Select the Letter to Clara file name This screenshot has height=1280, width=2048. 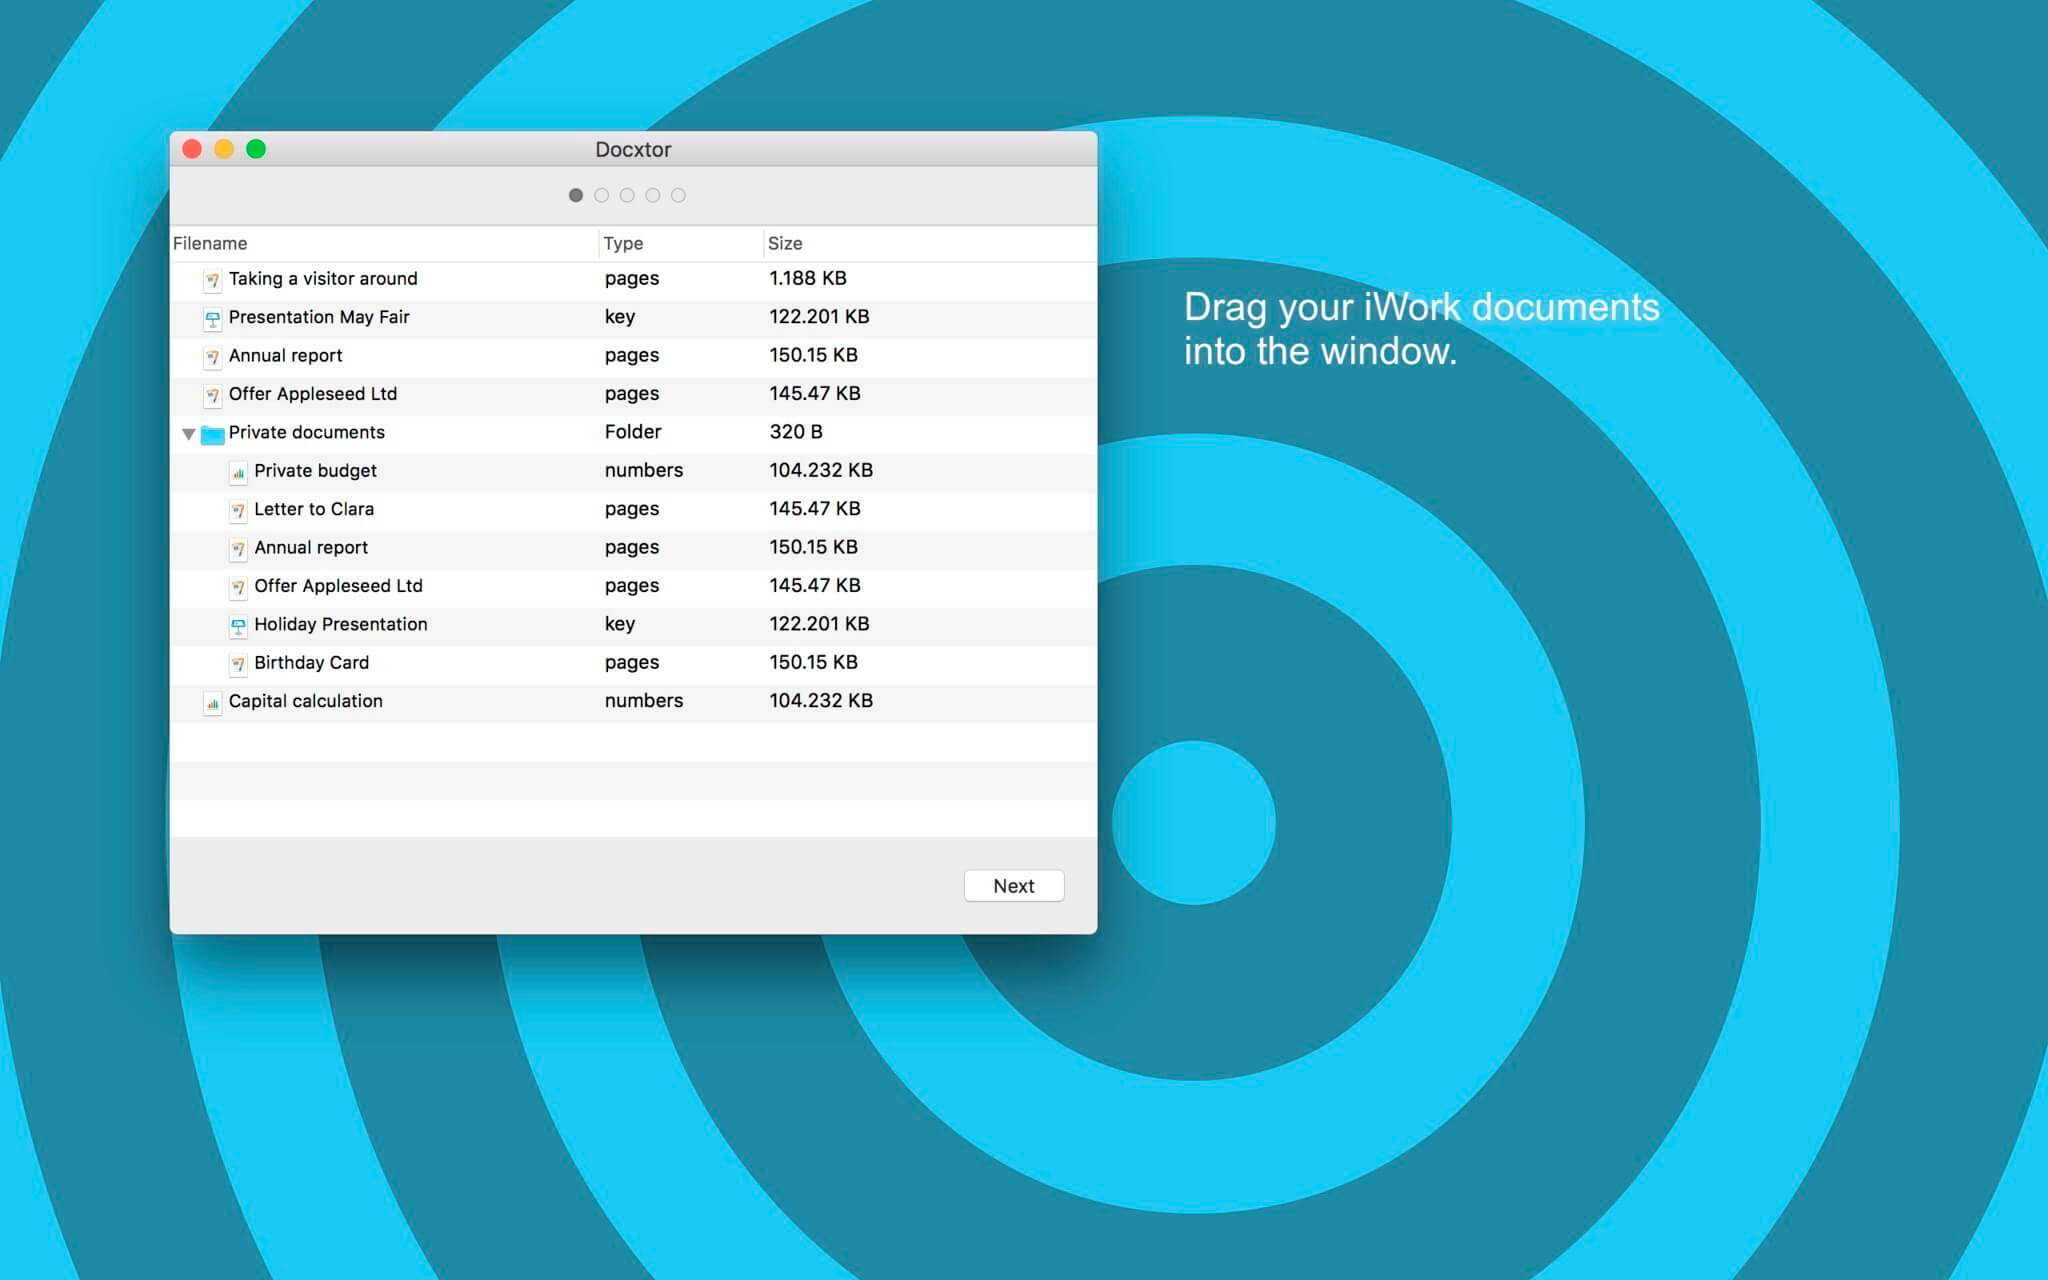314,509
